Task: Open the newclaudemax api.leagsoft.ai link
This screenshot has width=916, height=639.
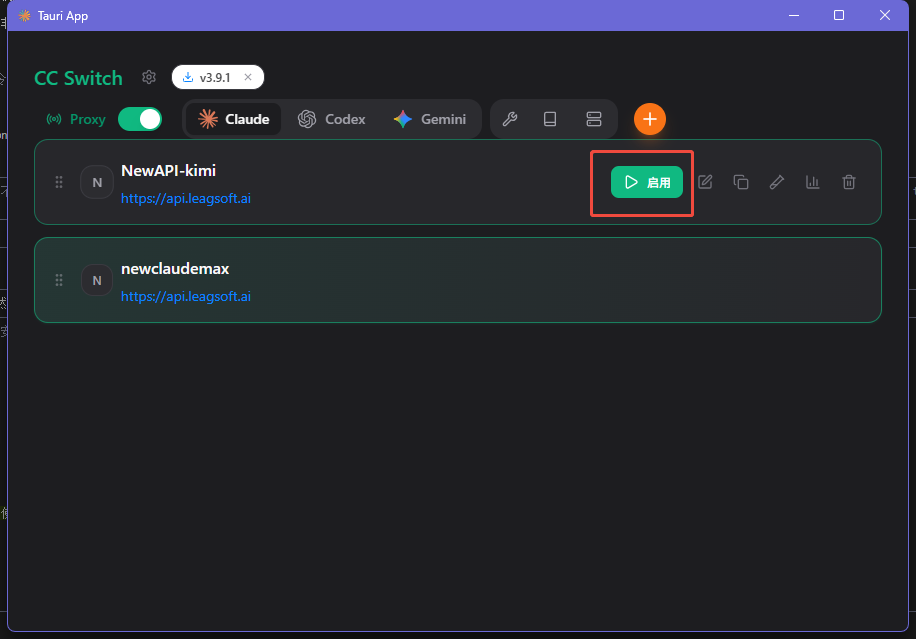Action: pyautogui.click(x=186, y=296)
